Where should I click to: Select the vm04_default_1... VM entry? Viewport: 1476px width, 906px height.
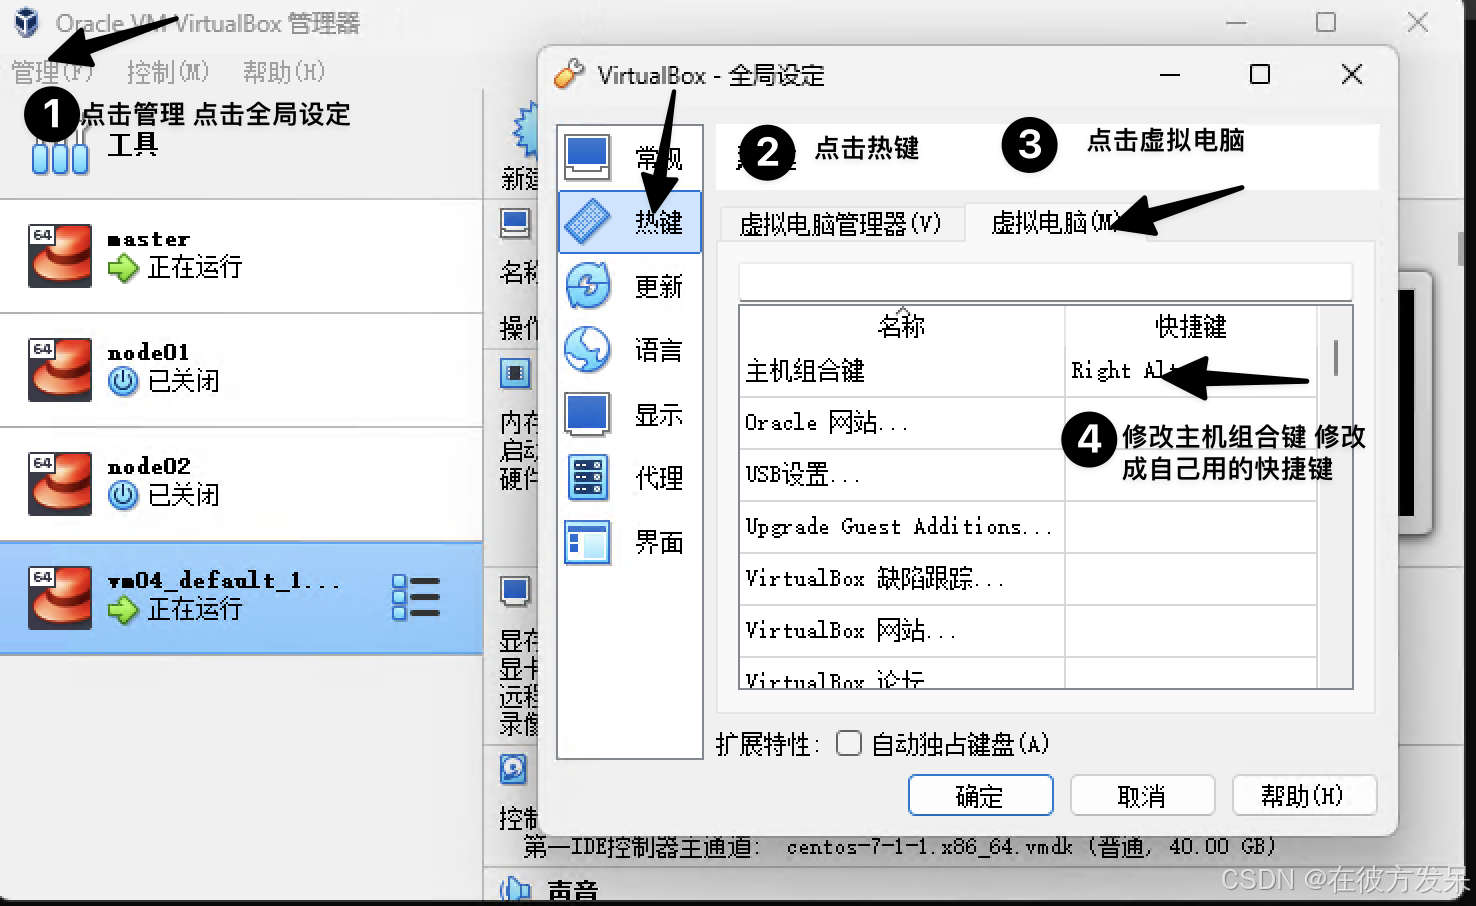click(241, 598)
